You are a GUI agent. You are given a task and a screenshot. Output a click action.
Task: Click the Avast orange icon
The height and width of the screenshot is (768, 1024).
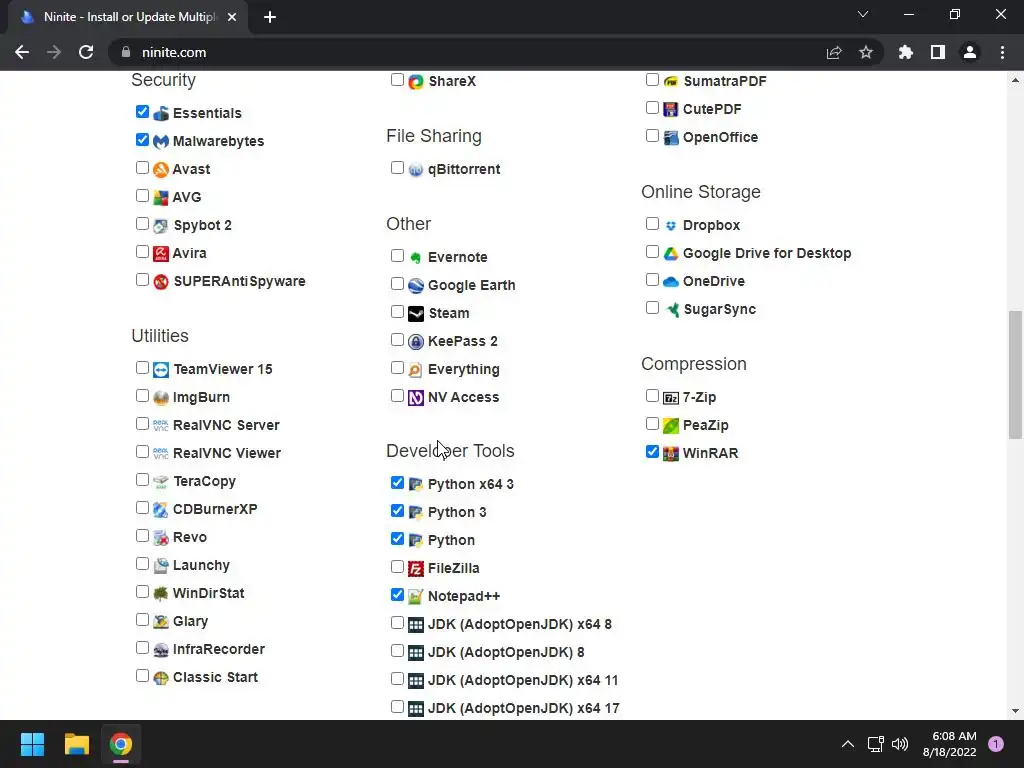click(161, 169)
